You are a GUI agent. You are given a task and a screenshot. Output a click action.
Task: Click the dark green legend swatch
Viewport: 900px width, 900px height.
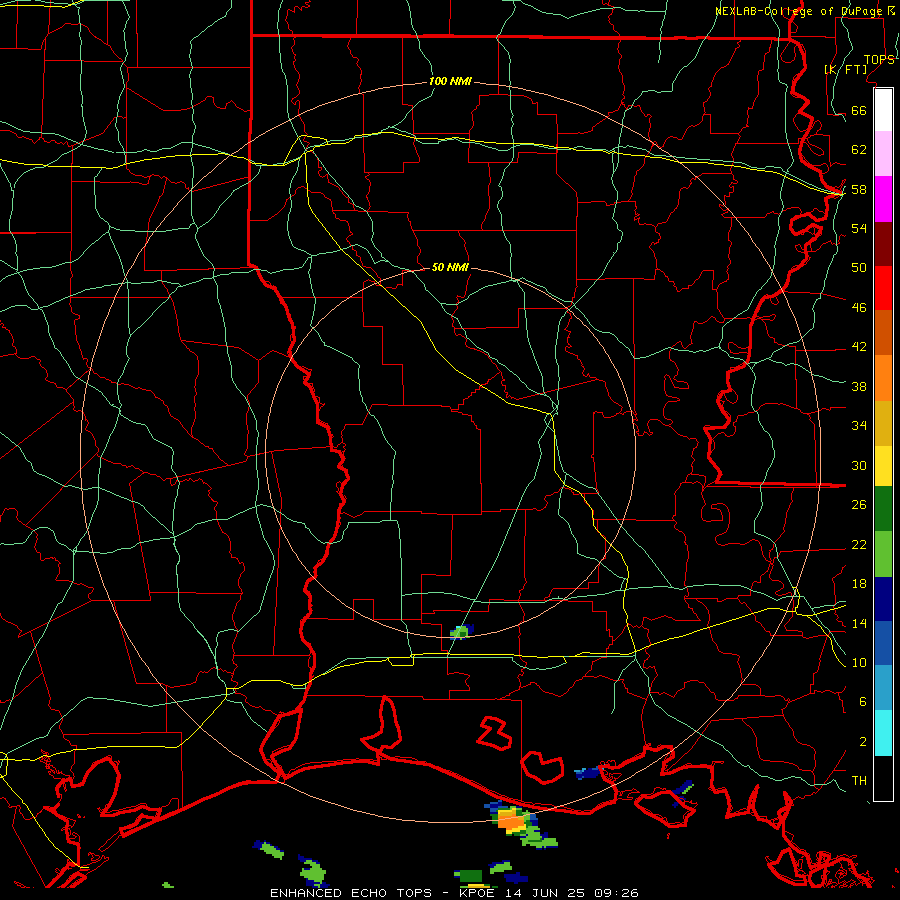883,509
